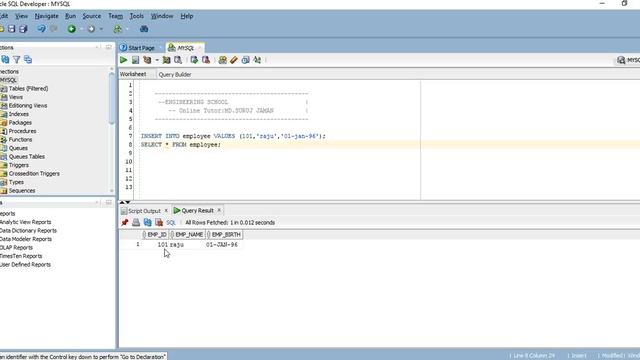The height and width of the screenshot is (360, 640).
Task: Open Data Dictionary Reports in Reports panel
Action: coord(28,231)
